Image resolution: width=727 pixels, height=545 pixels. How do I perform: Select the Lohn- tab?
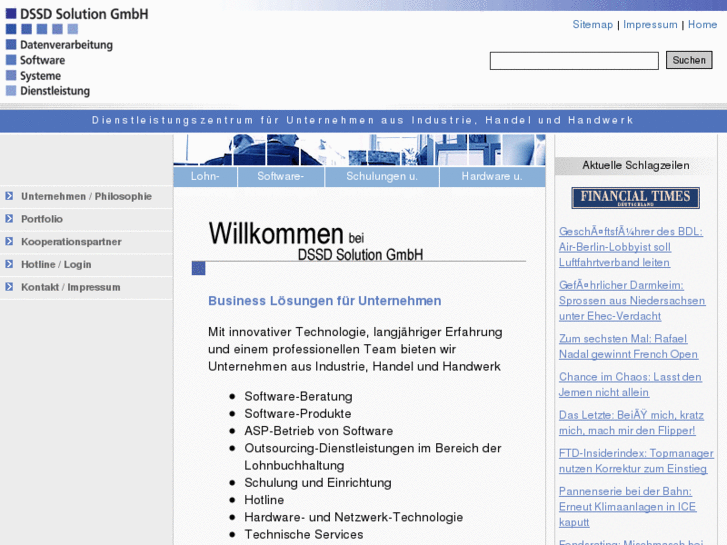[205, 176]
